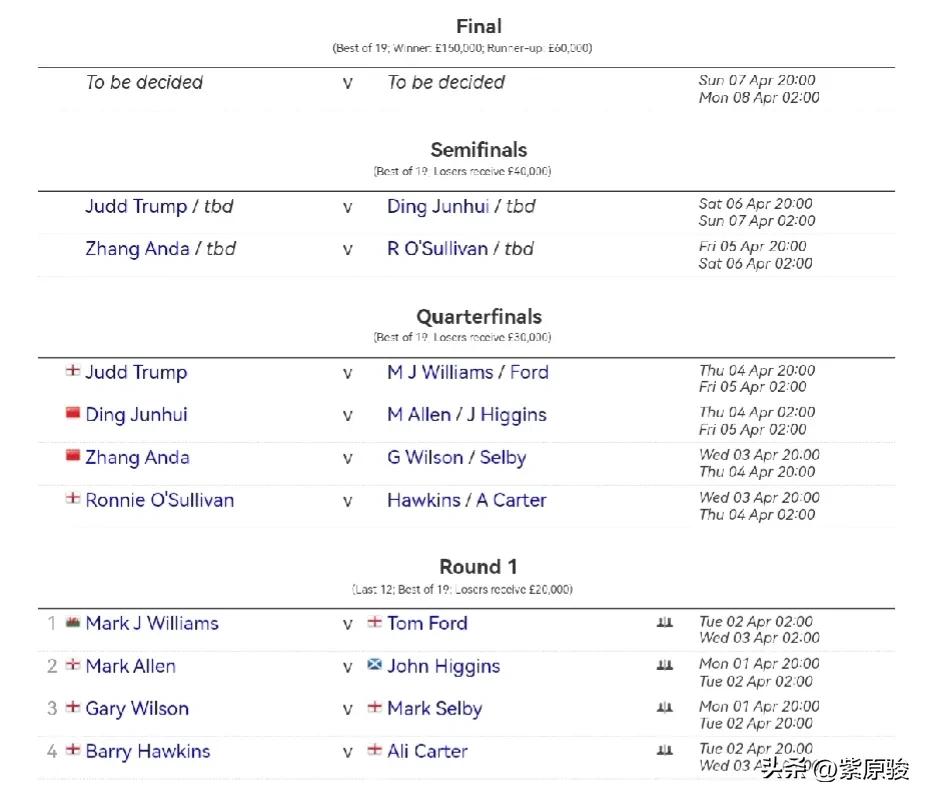Click the stats icon for Williams v Ford
Screen dimensions: 930x801
click(664, 623)
